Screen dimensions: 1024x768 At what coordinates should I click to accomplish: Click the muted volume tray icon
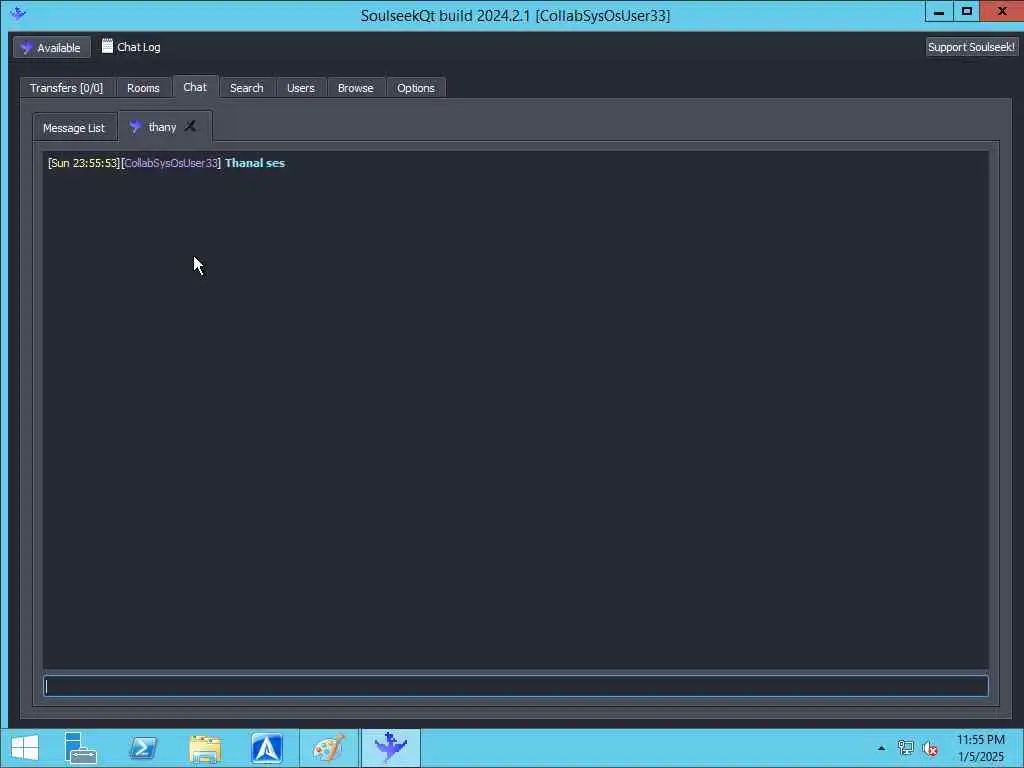[x=931, y=748]
